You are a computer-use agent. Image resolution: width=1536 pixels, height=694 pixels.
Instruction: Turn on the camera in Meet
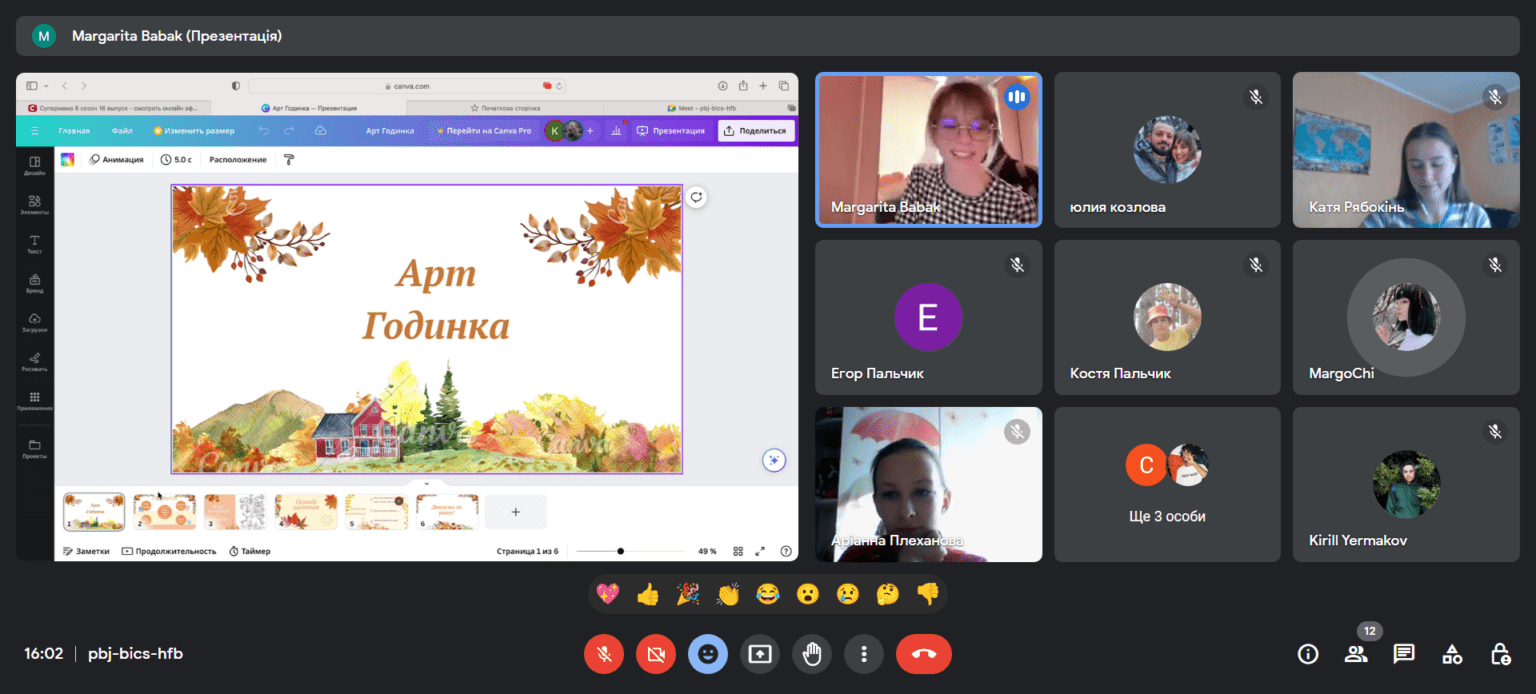point(656,654)
